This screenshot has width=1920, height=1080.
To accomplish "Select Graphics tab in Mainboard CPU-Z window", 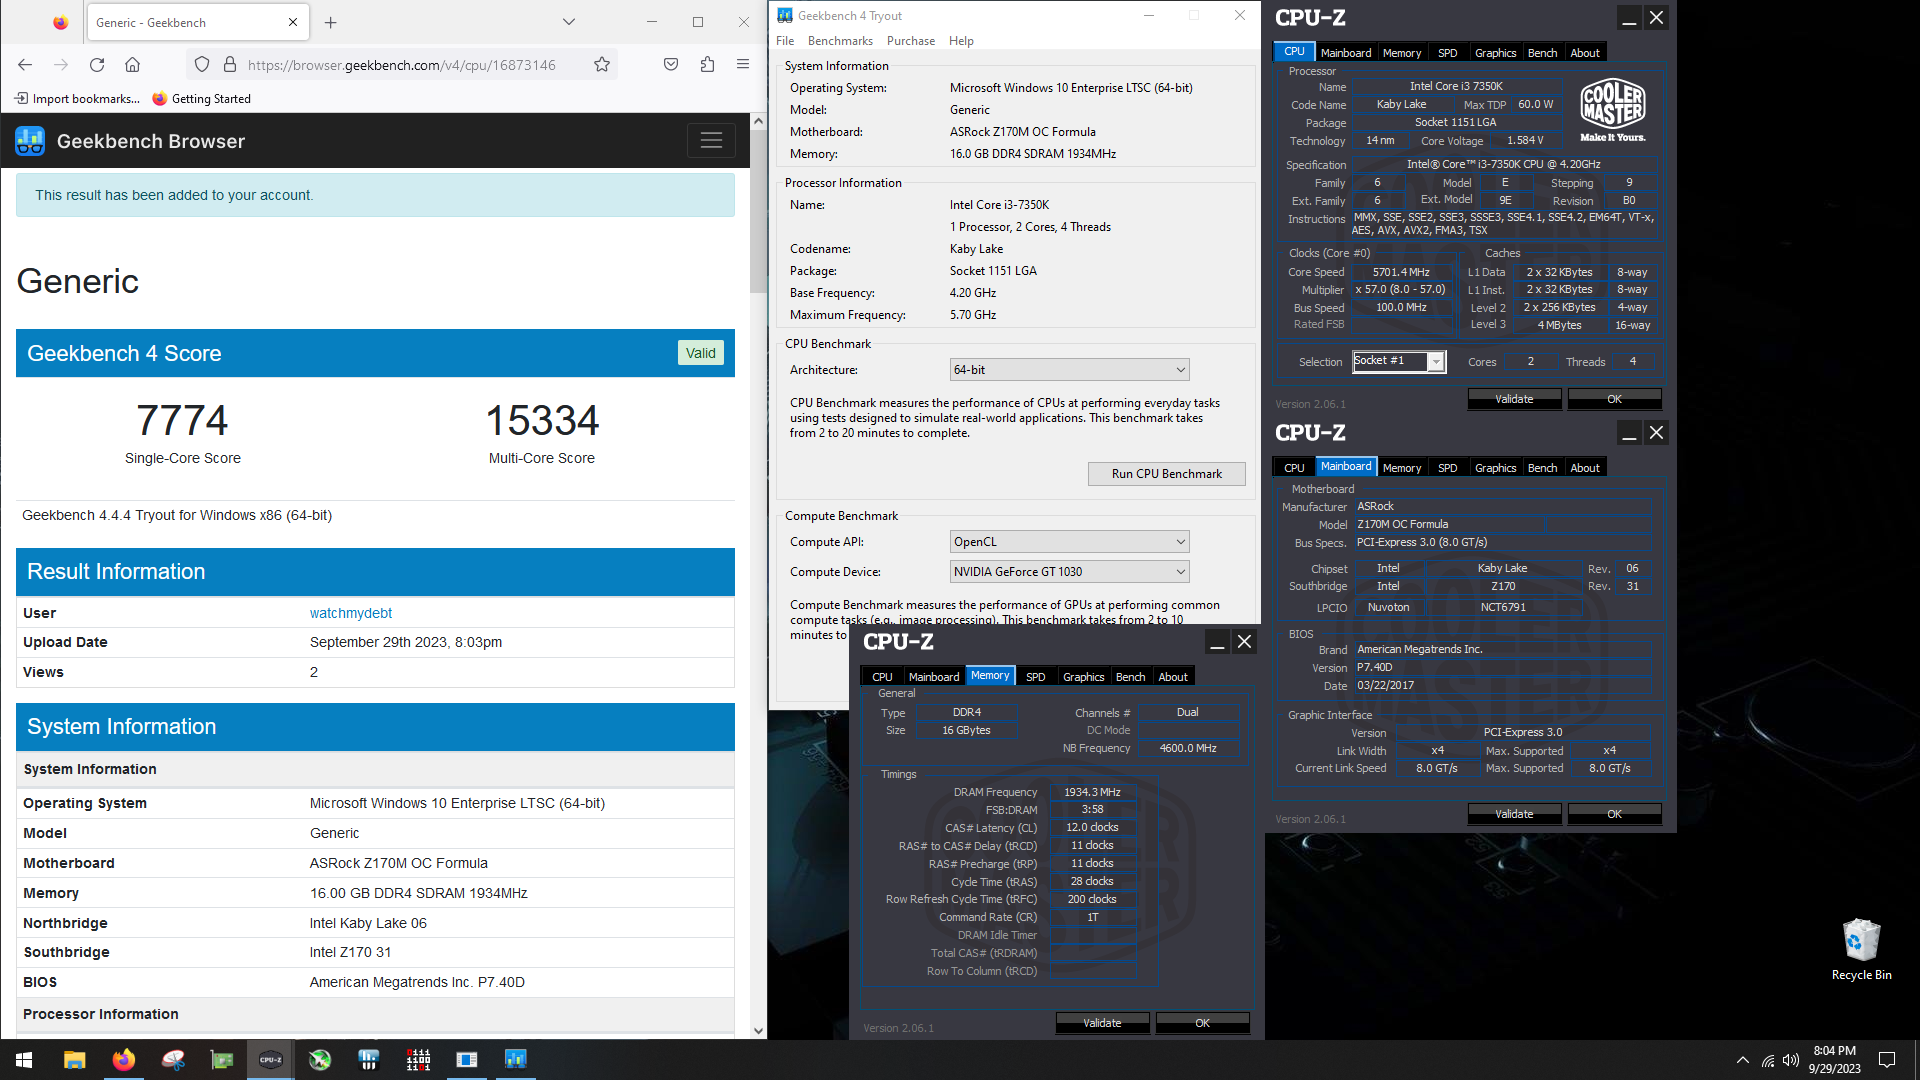I will point(1495,468).
